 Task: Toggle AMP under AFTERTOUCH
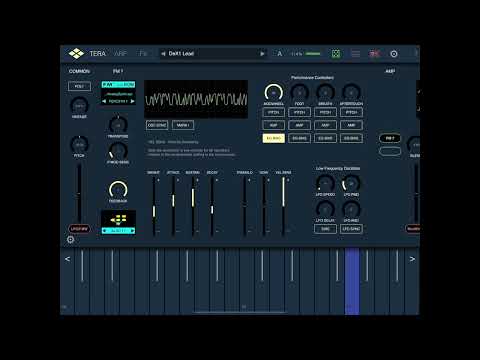click(351, 125)
